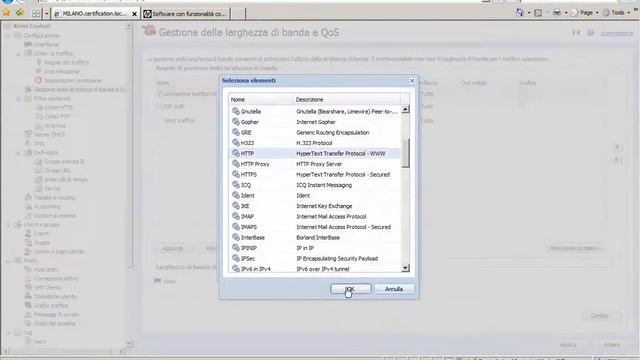
Task: Sort list by the Descrizione column header
Action: [347, 99]
